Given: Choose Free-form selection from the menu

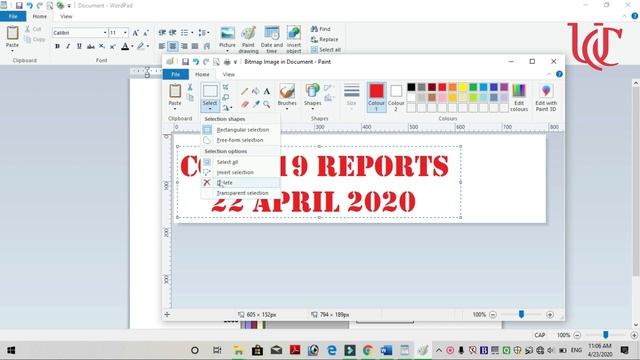Looking at the screenshot, I should (240, 140).
